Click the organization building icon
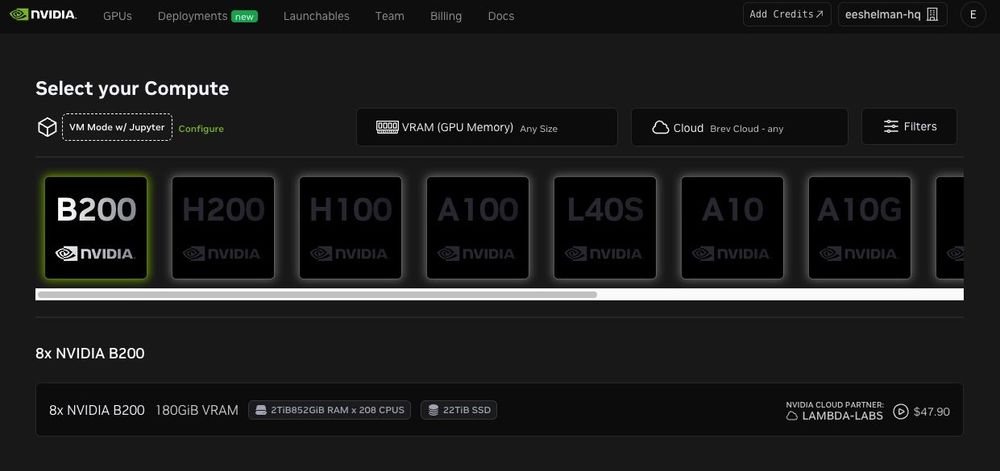The height and width of the screenshot is (471, 1000). point(932,15)
